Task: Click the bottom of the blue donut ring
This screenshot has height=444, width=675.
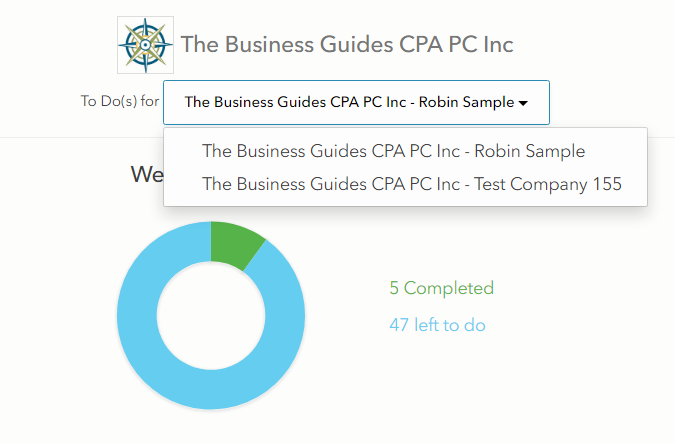Action: [x=211, y=389]
